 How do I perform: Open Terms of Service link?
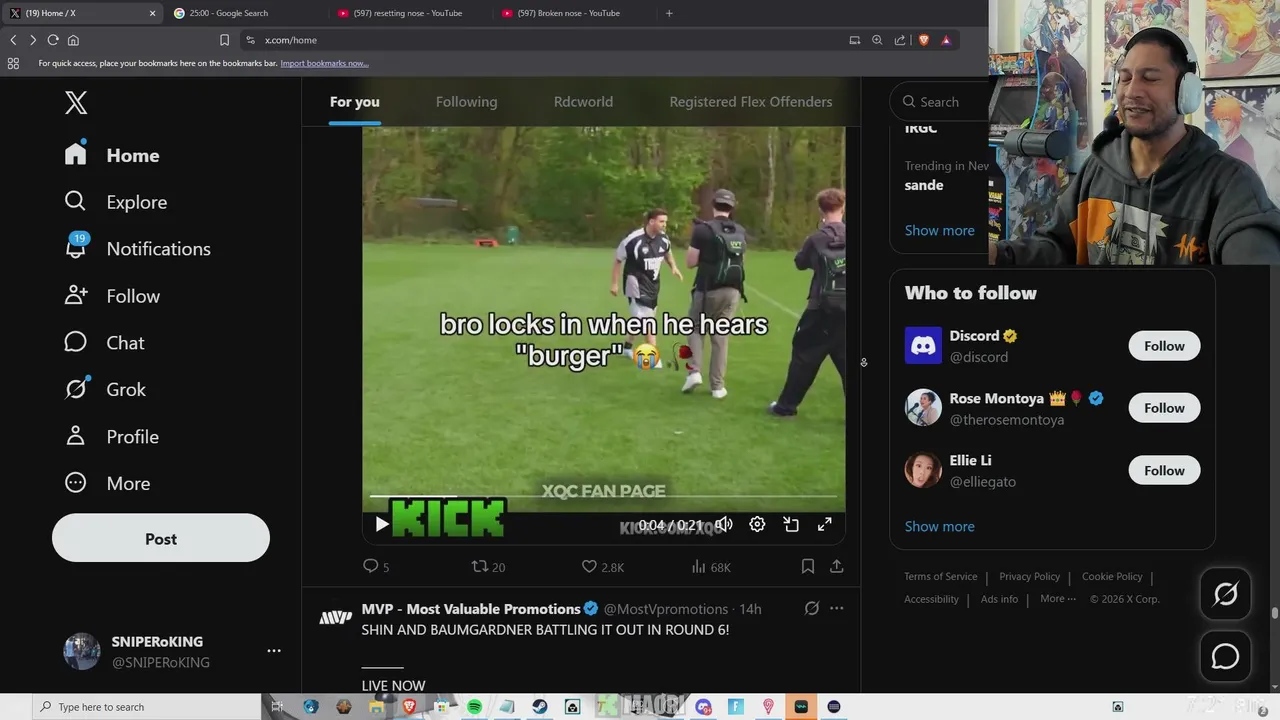[x=941, y=576]
